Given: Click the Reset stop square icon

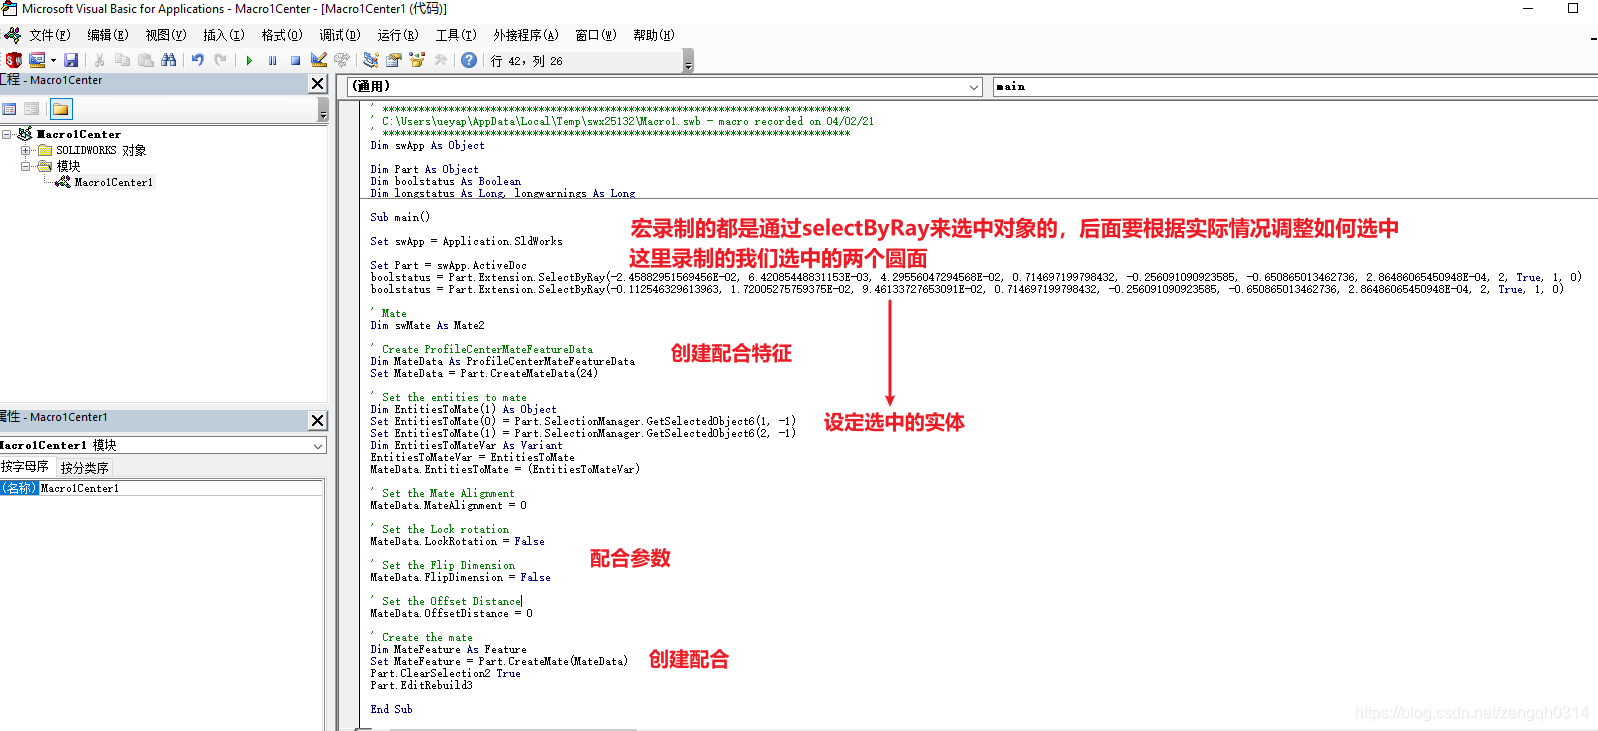Looking at the screenshot, I should tap(295, 60).
